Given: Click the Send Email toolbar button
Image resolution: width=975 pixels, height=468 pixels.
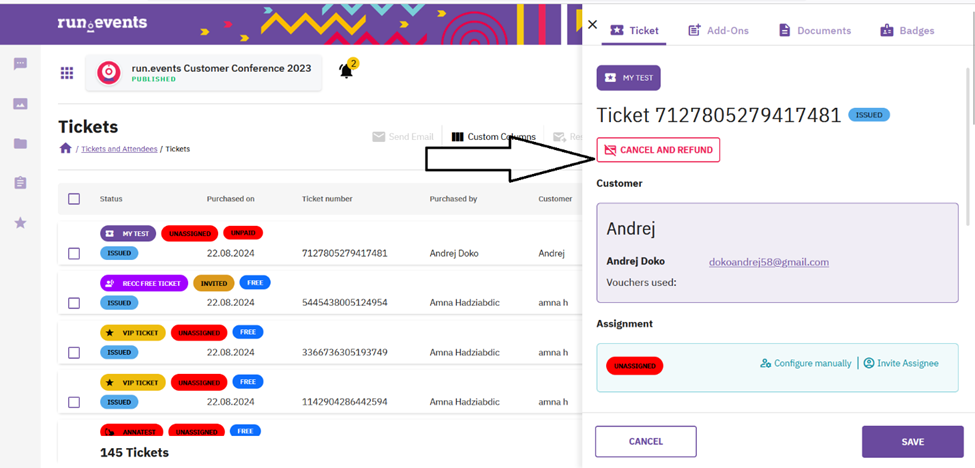Looking at the screenshot, I should click(x=403, y=137).
